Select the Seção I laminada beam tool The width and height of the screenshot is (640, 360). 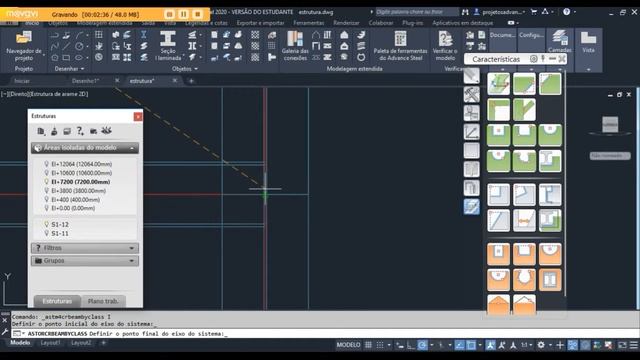(167, 46)
